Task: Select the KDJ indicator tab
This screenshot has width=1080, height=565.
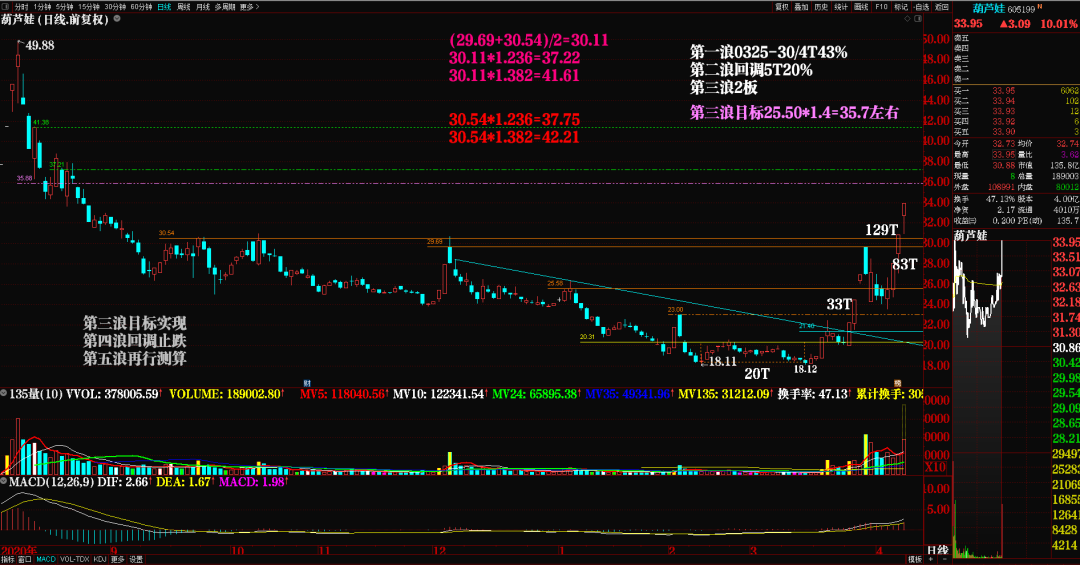Action: 100,559
